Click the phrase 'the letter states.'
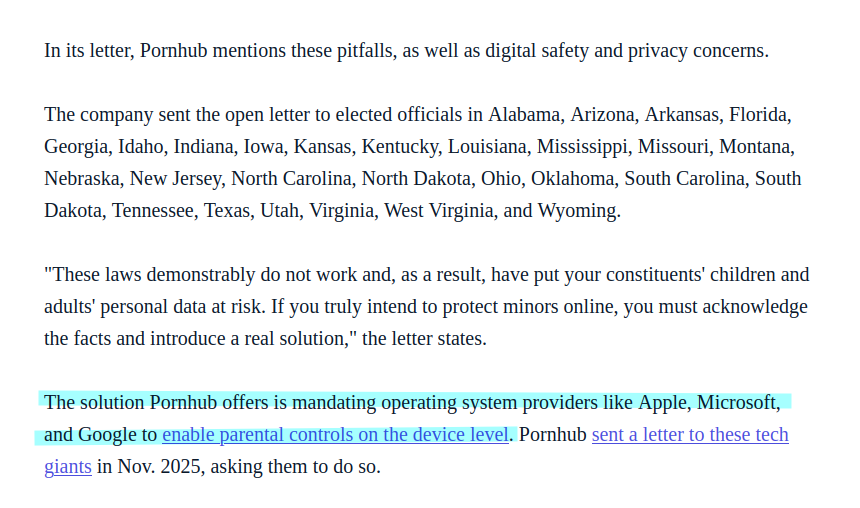The height and width of the screenshot is (508, 860). 424,338
